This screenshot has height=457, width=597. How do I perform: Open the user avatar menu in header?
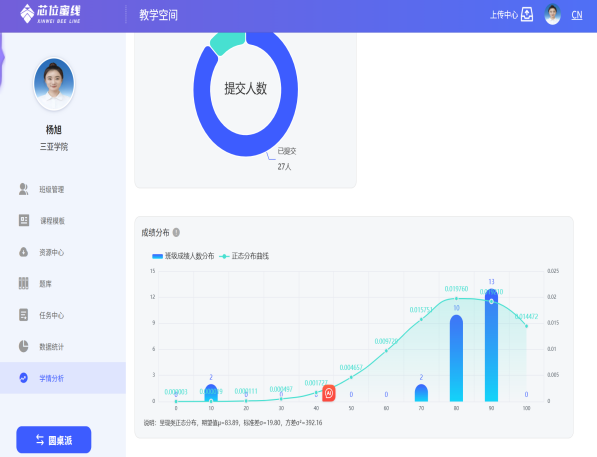click(552, 14)
